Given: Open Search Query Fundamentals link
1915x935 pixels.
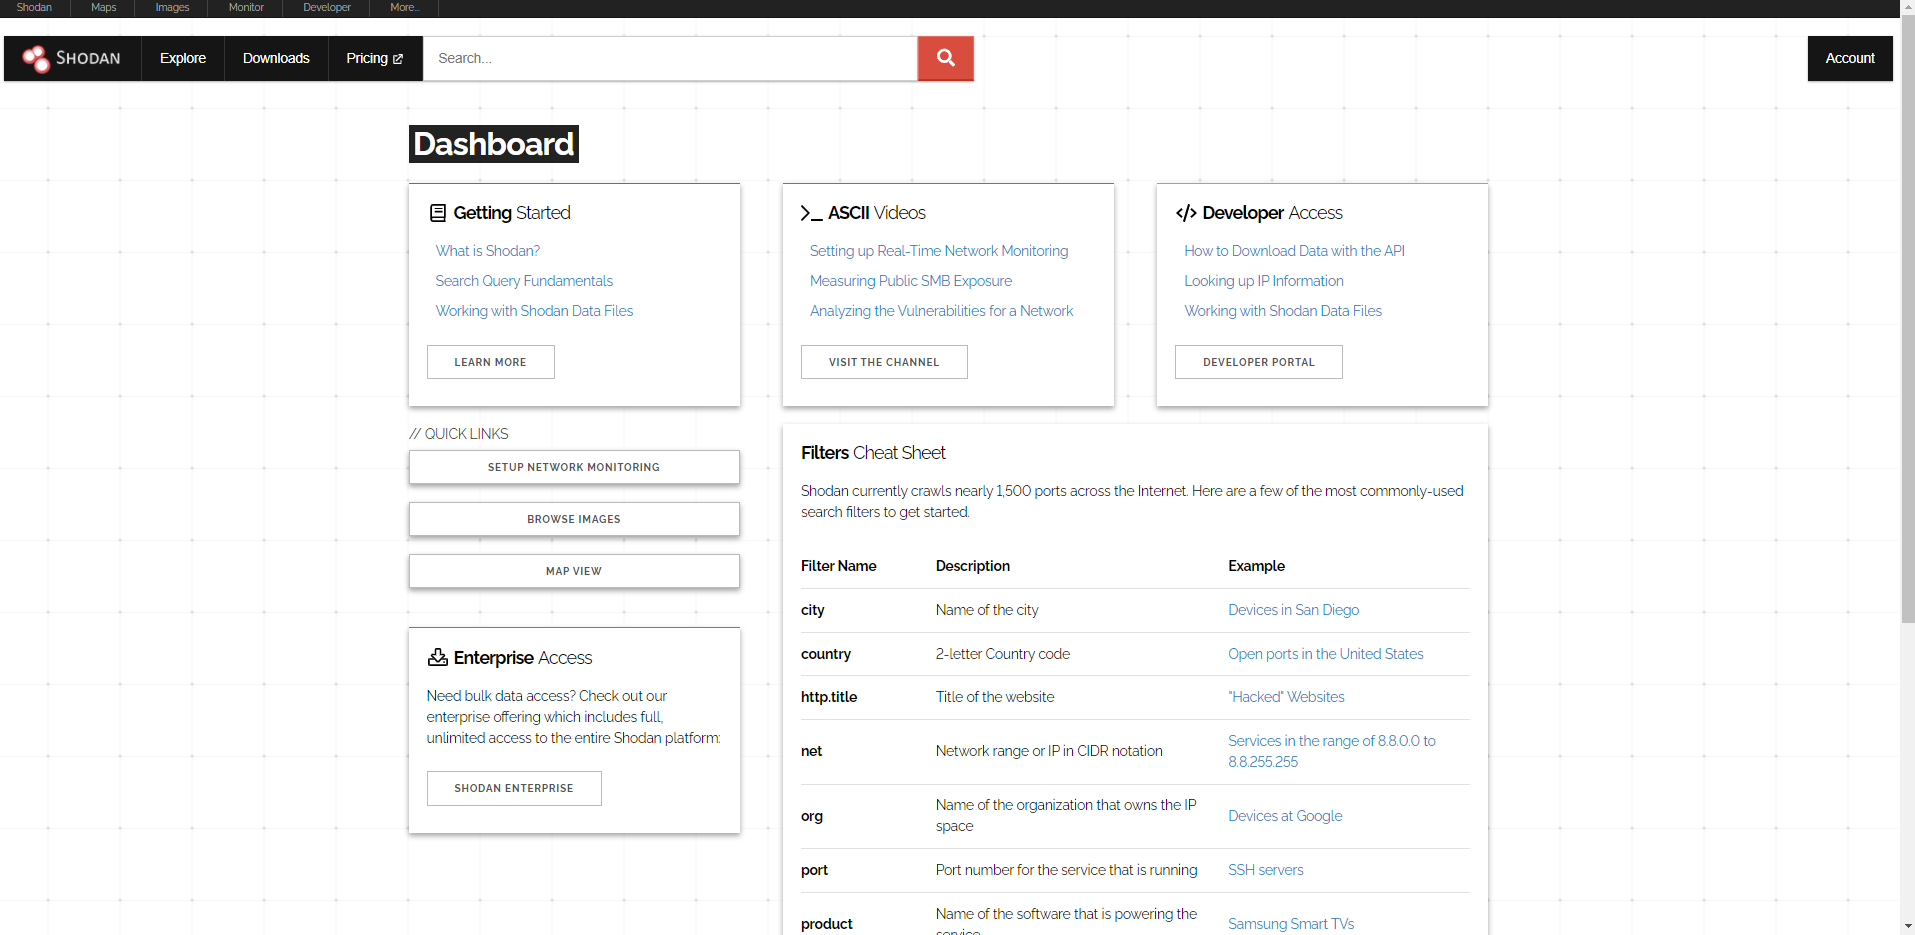Looking at the screenshot, I should [524, 281].
